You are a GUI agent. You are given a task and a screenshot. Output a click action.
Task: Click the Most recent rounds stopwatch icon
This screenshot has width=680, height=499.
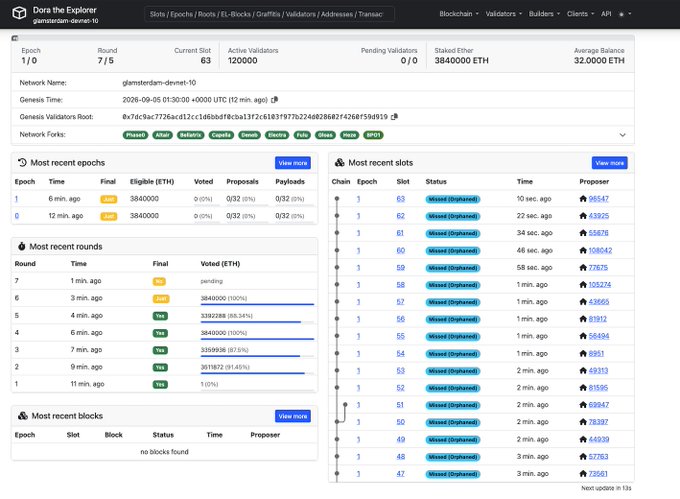click(x=21, y=246)
